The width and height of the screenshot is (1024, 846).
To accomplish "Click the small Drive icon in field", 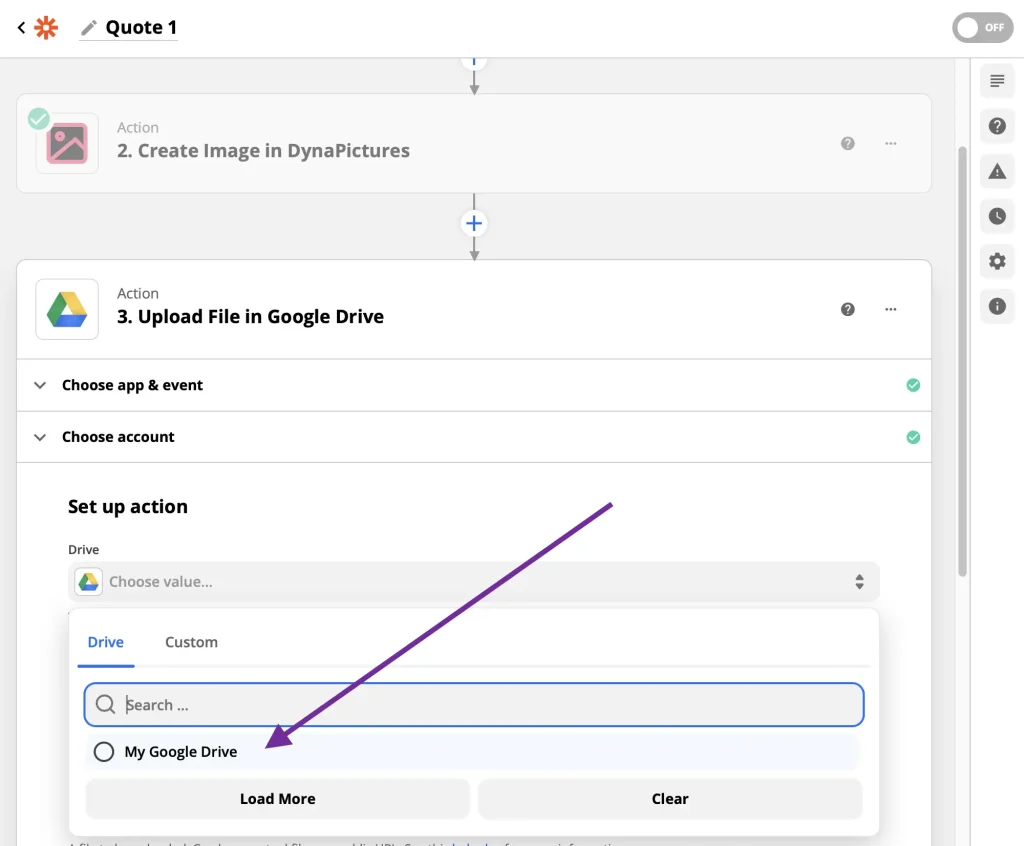I will coord(88,581).
